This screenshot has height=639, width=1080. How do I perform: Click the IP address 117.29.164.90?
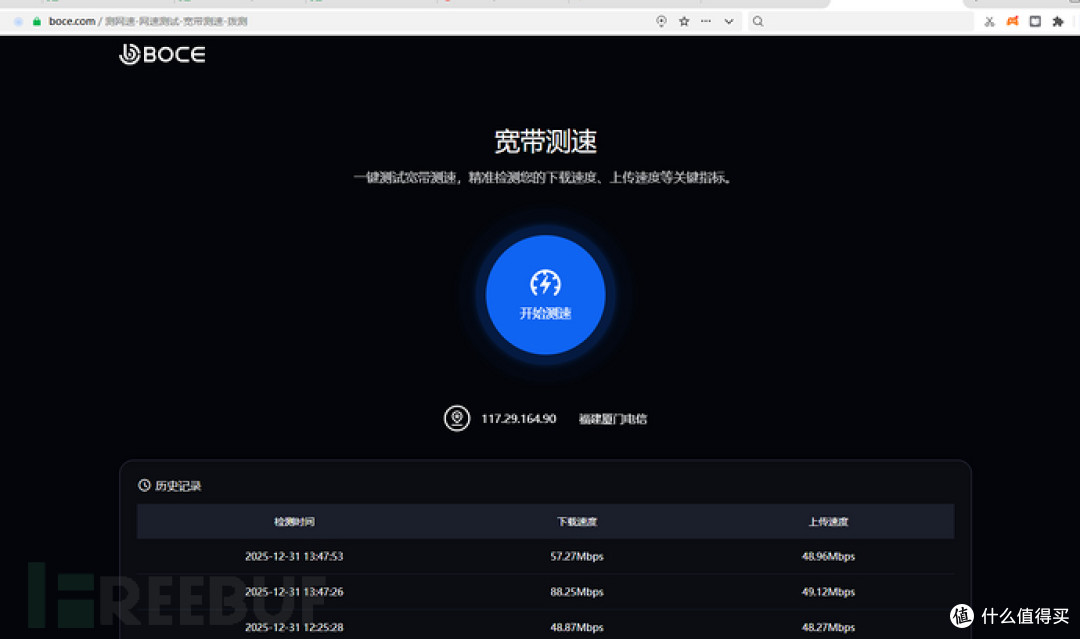(518, 419)
